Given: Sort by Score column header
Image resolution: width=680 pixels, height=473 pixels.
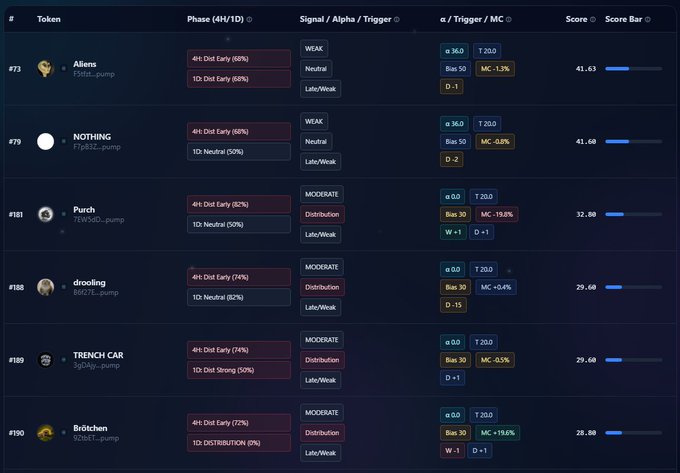Looking at the screenshot, I should tap(576, 19).
